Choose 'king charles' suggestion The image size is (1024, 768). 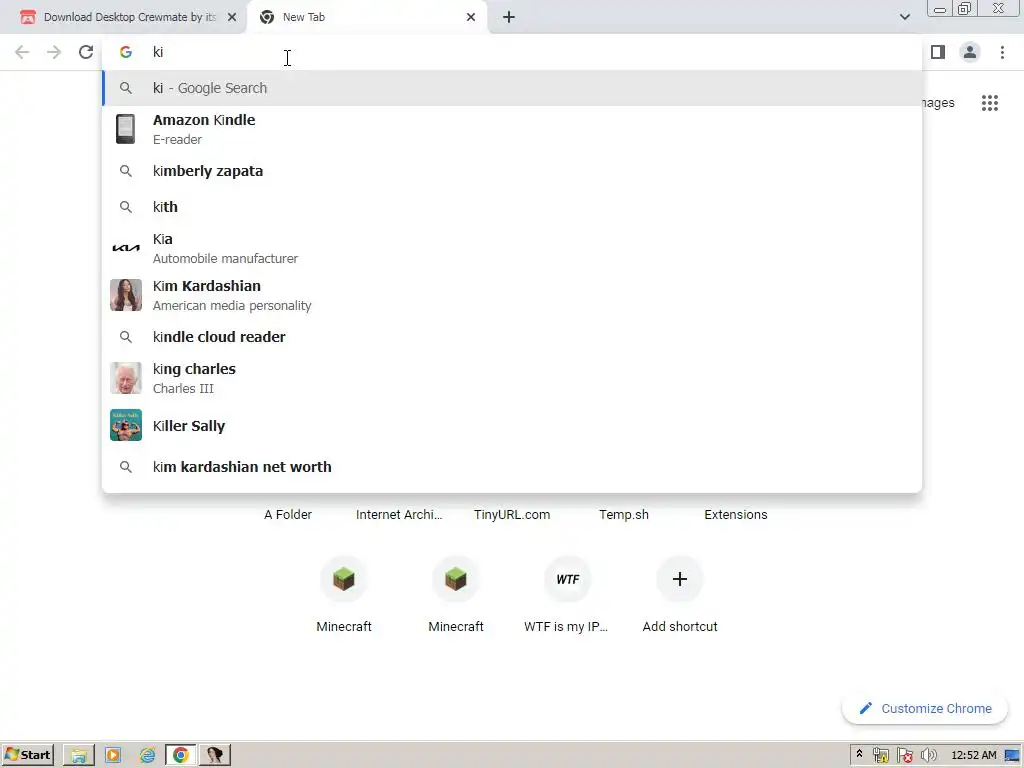(512, 378)
